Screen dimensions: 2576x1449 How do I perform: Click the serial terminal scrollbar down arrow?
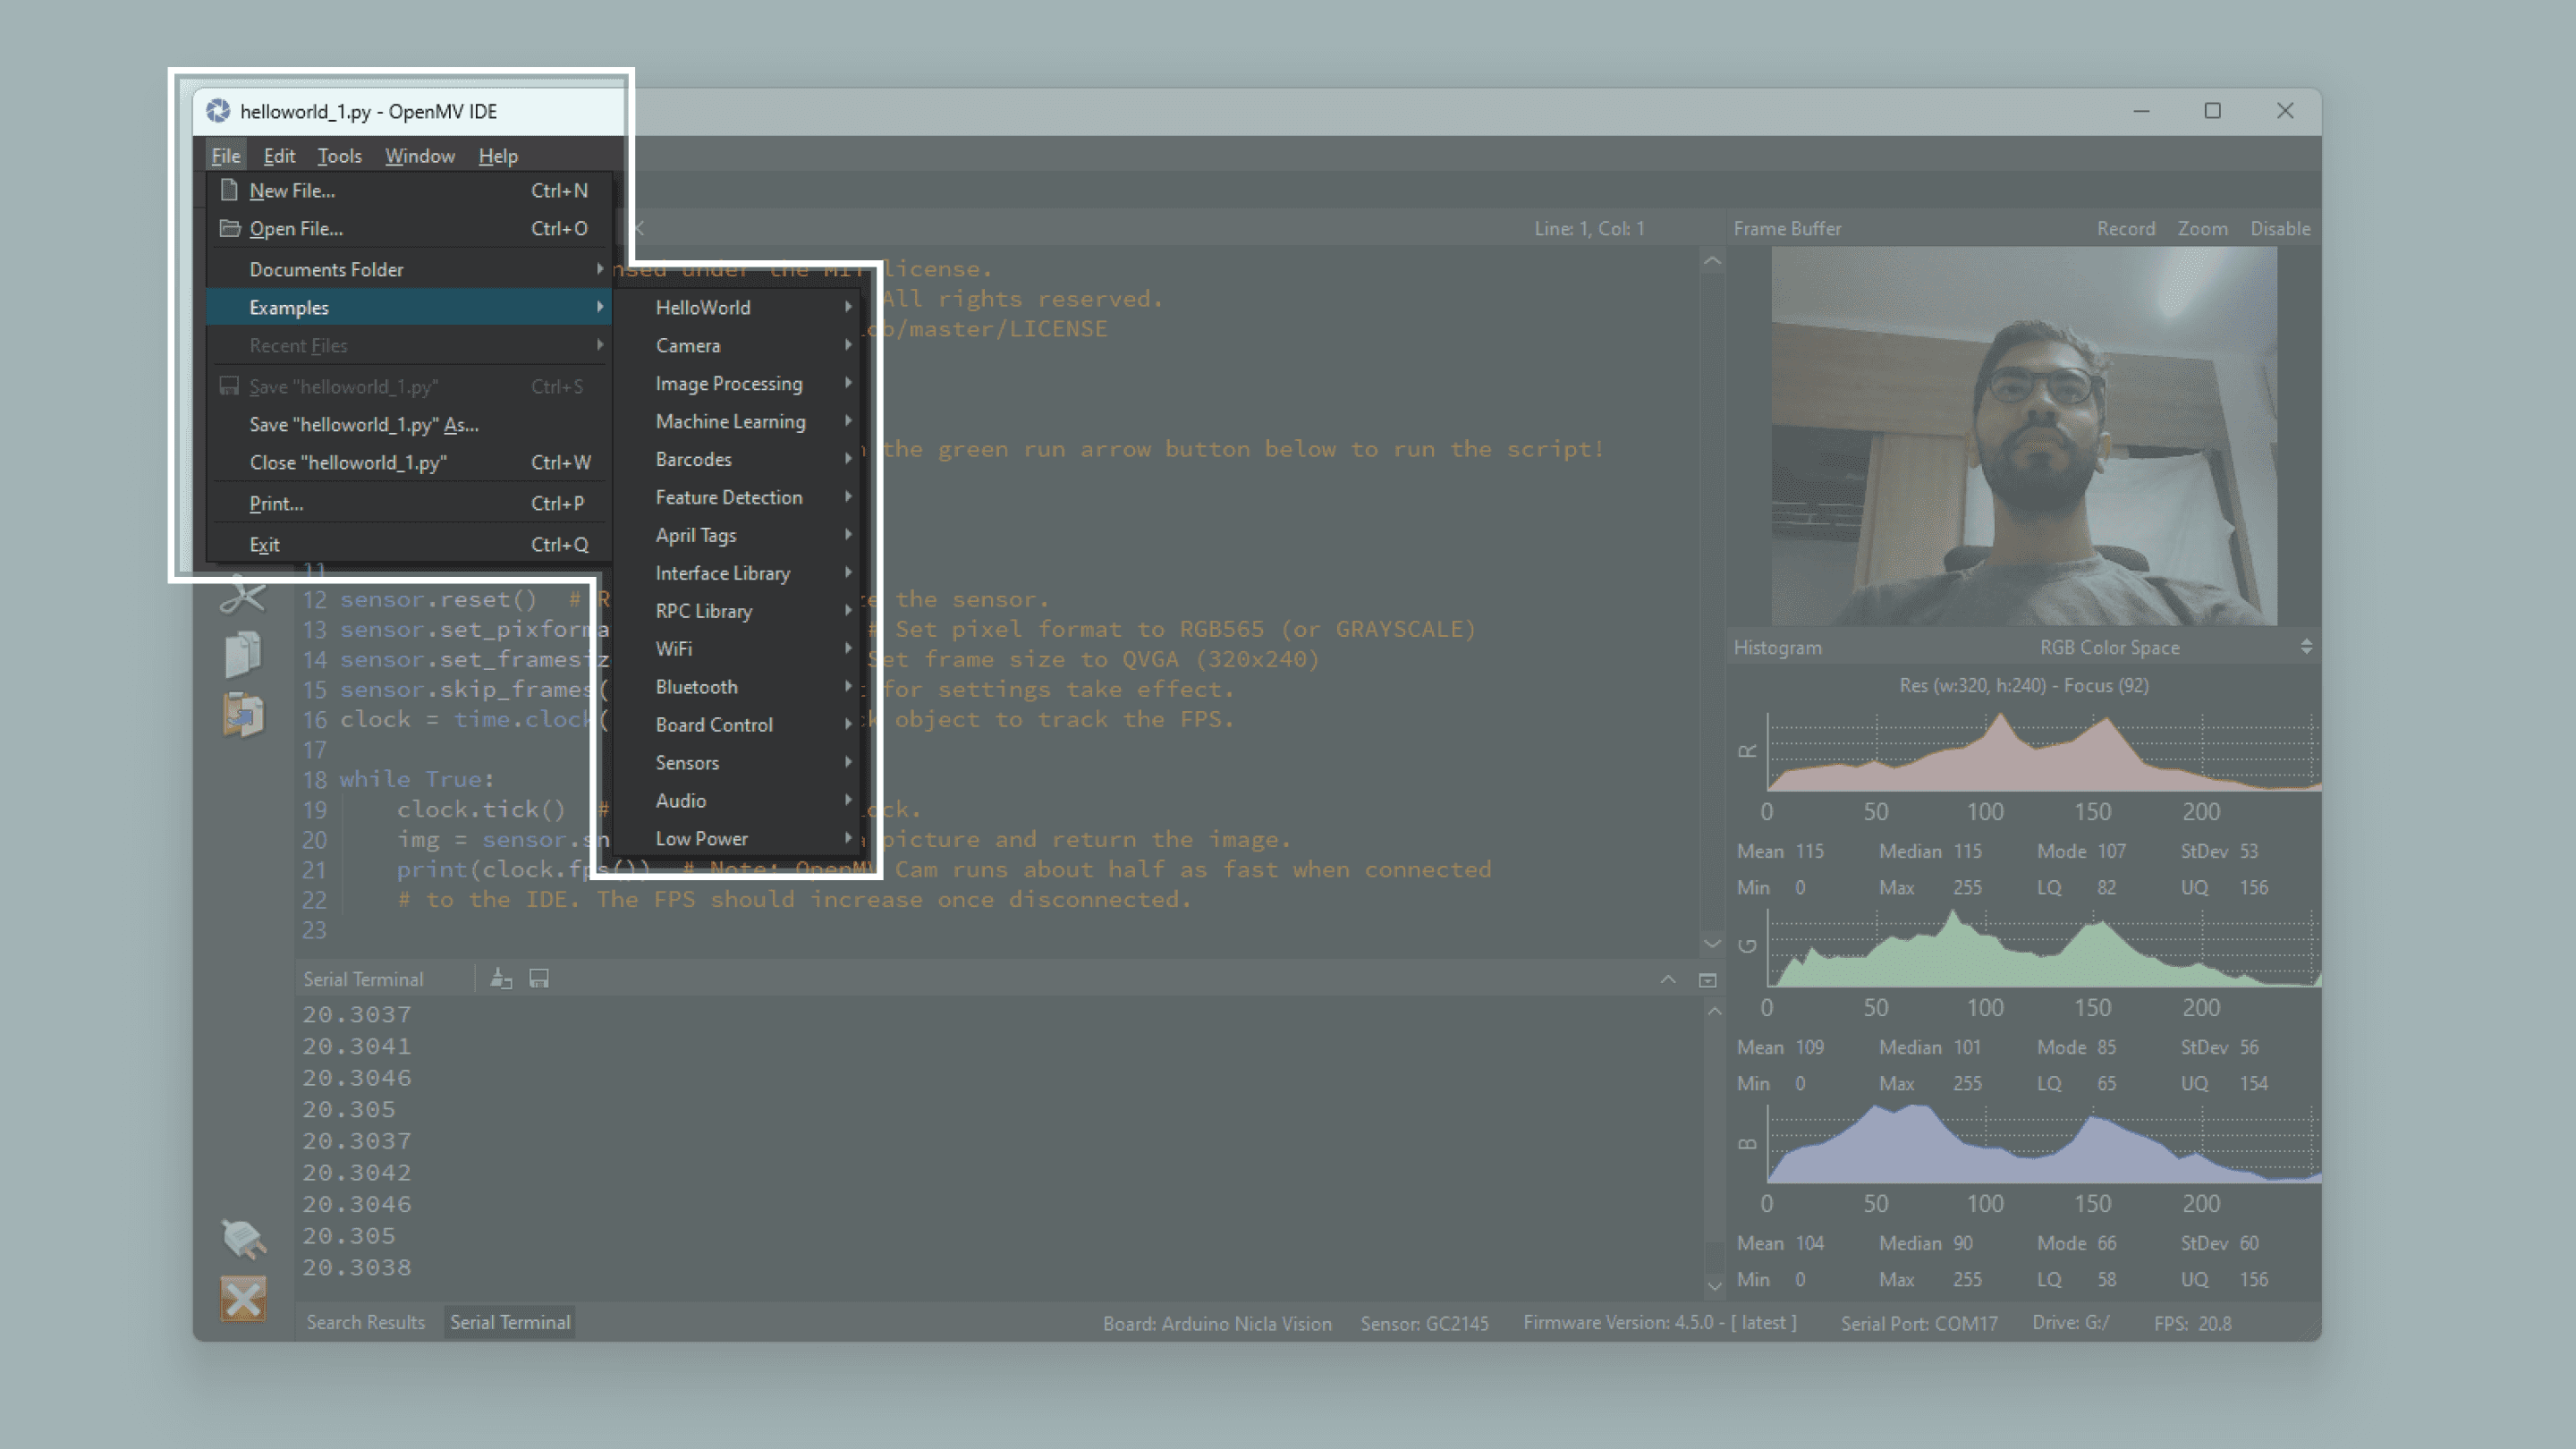1714,1284
